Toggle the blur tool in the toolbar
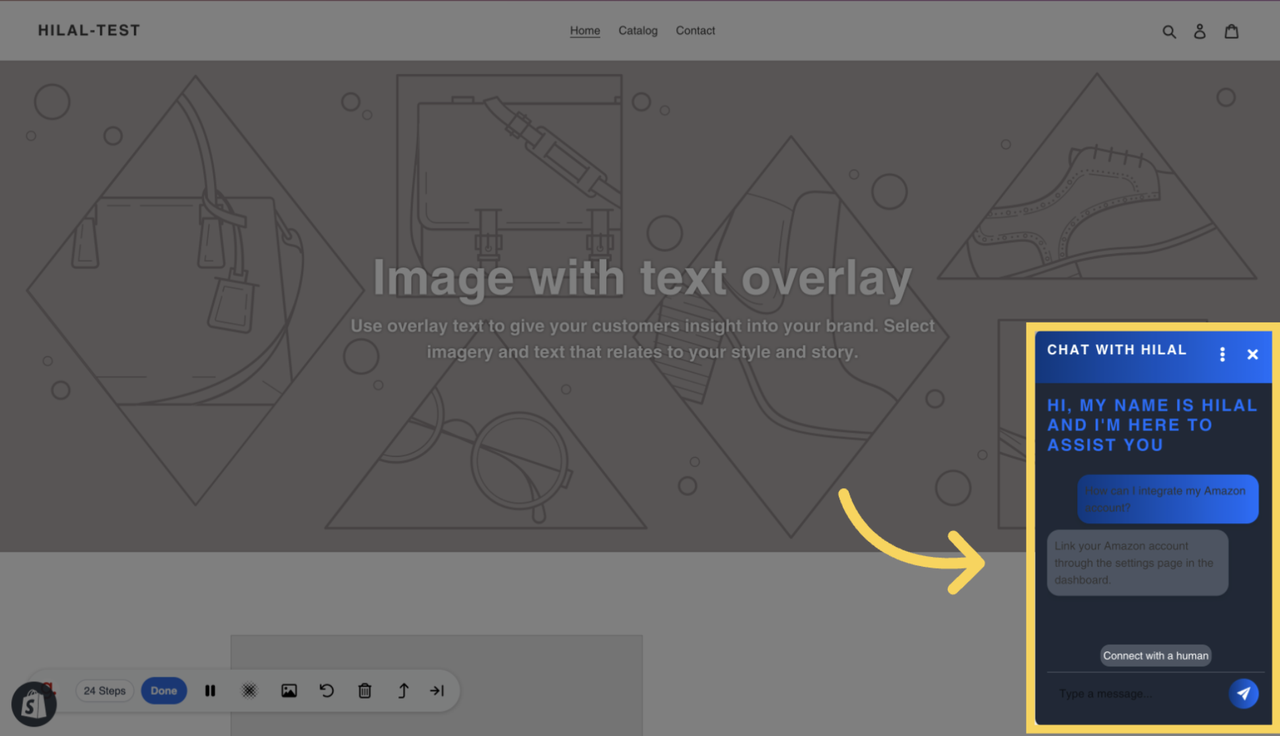This screenshot has width=1280, height=736. [249, 690]
